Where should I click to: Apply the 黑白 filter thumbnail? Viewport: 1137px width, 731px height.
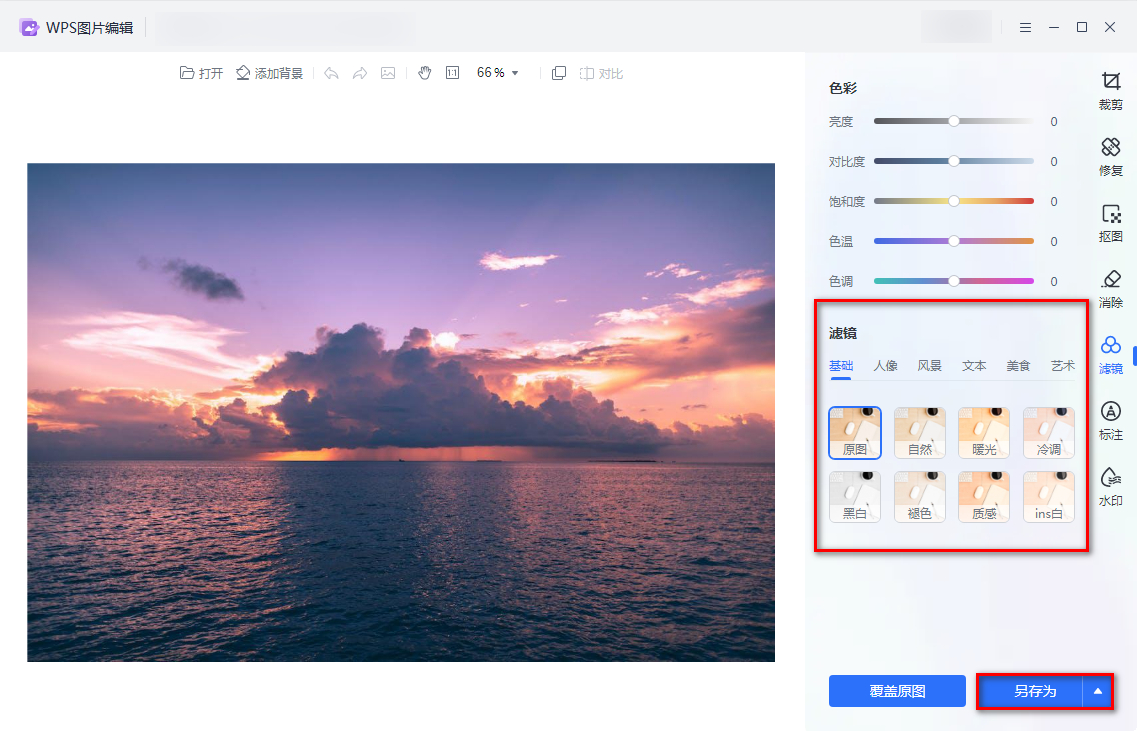click(x=855, y=497)
